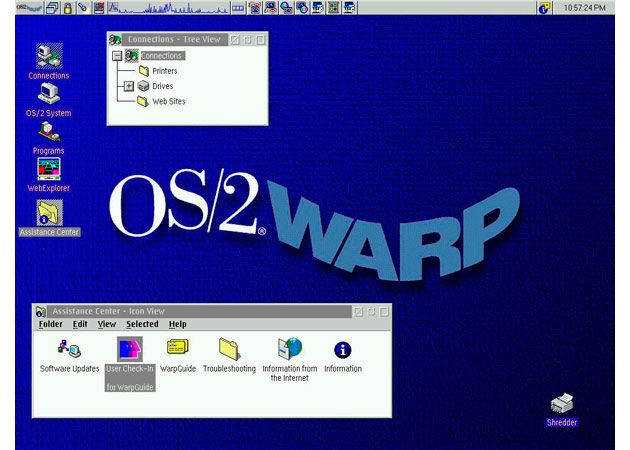Open the Folder menu in Assistance Center

click(x=50, y=324)
